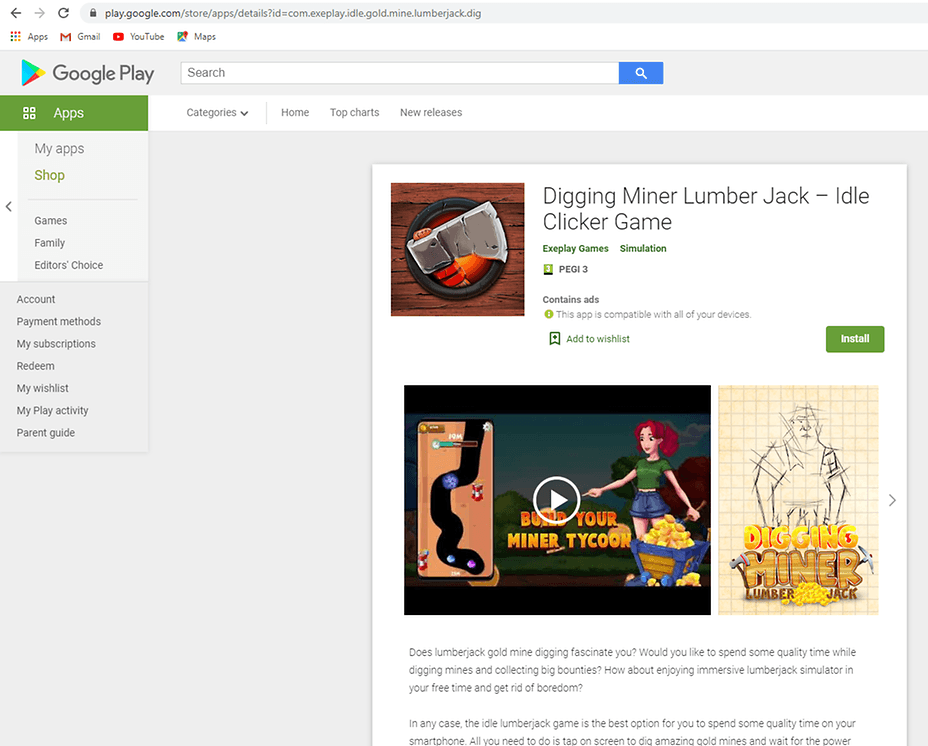
Task: Select Shop in the sidebar
Action: pyautogui.click(x=50, y=175)
